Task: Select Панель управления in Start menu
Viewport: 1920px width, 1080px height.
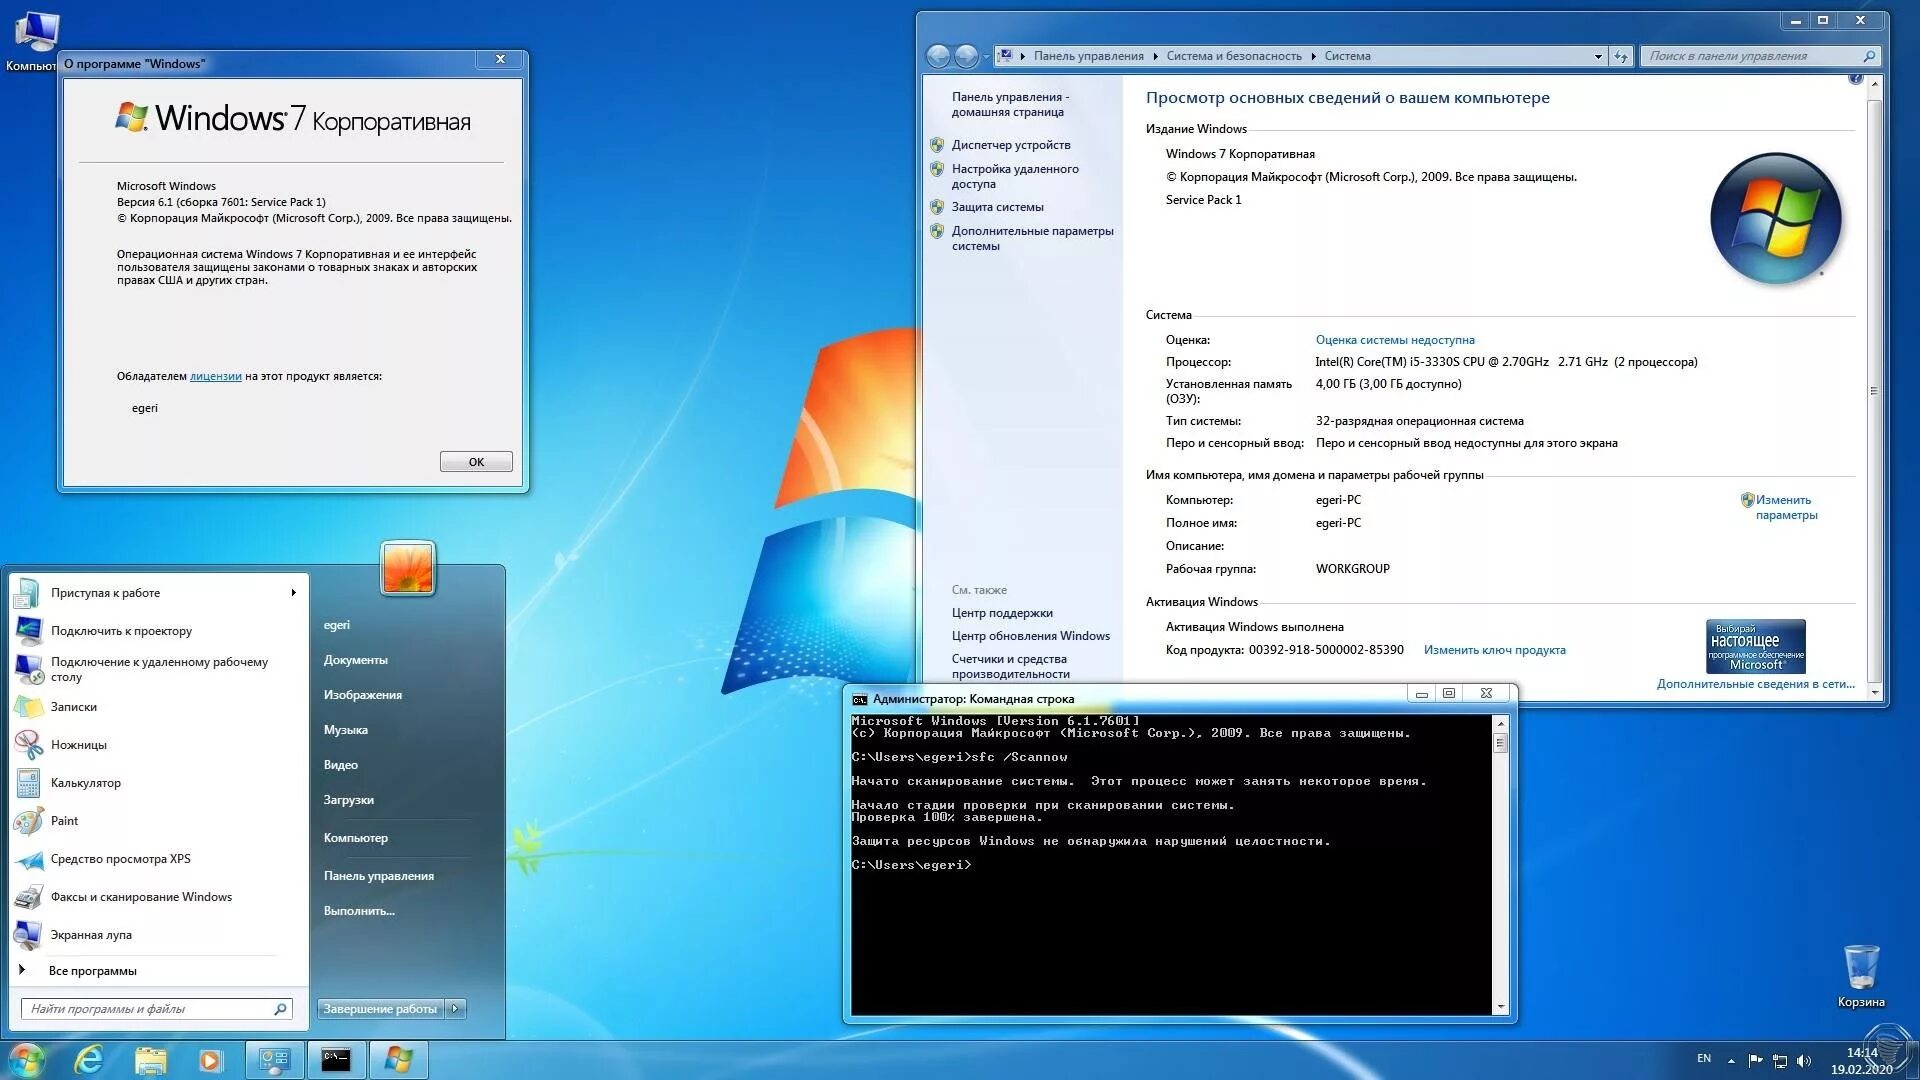Action: [x=378, y=876]
